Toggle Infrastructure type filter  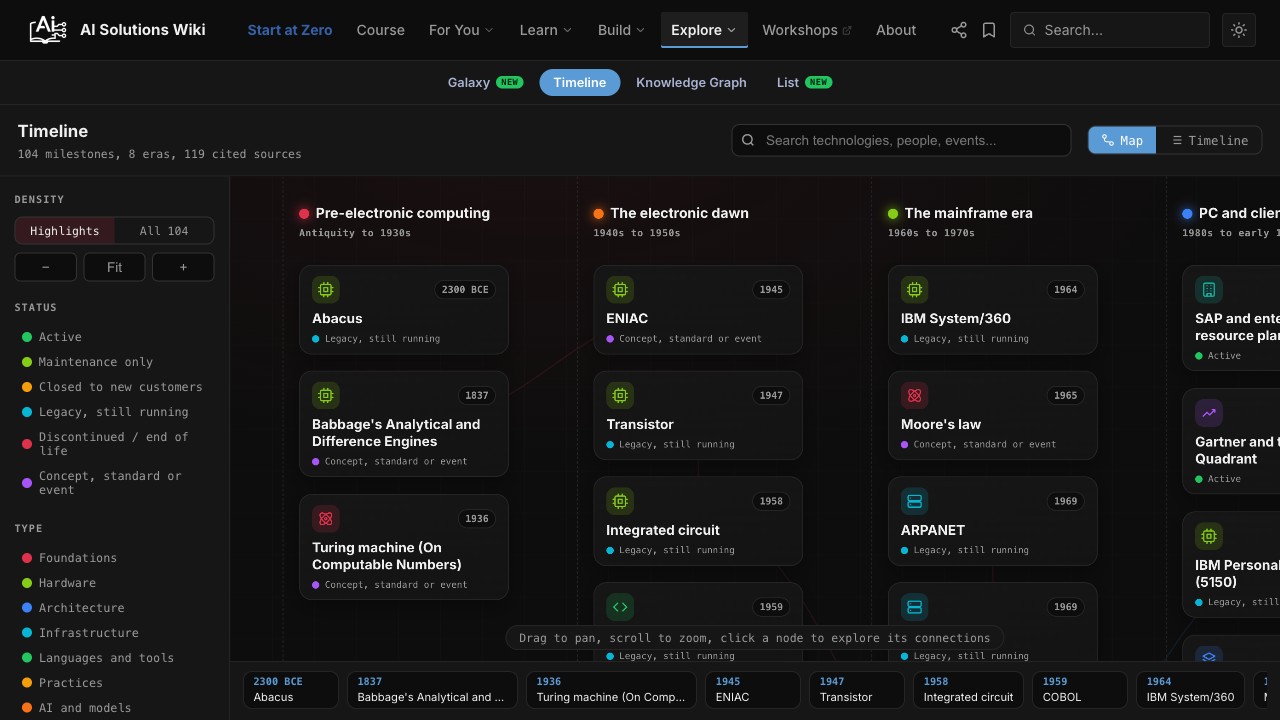(x=80, y=633)
